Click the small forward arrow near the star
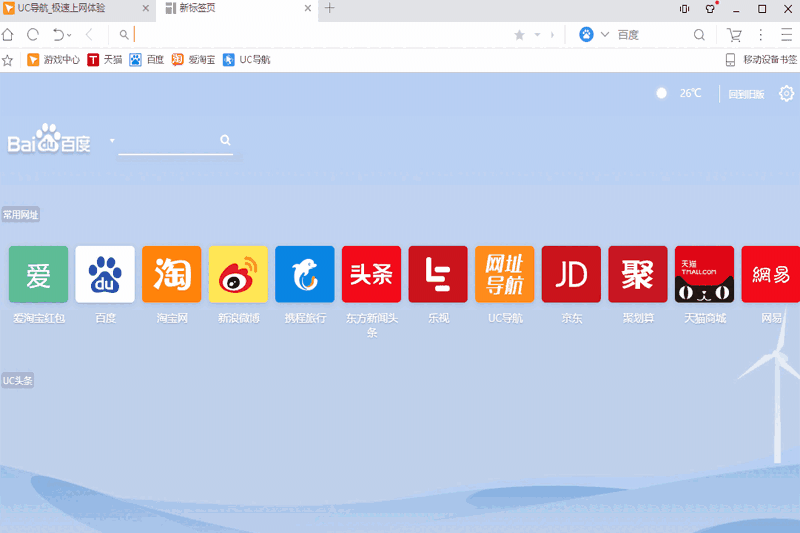This screenshot has height=533, width=800. point(552,35)
